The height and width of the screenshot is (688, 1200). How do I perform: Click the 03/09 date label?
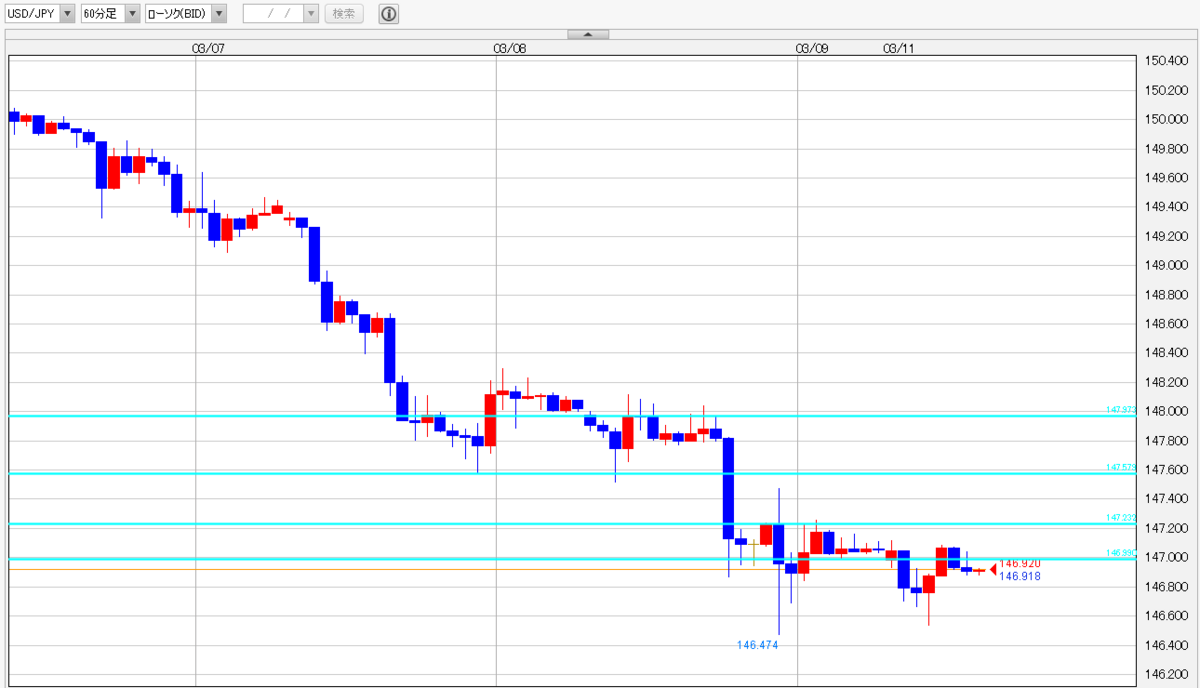[812, 47]
